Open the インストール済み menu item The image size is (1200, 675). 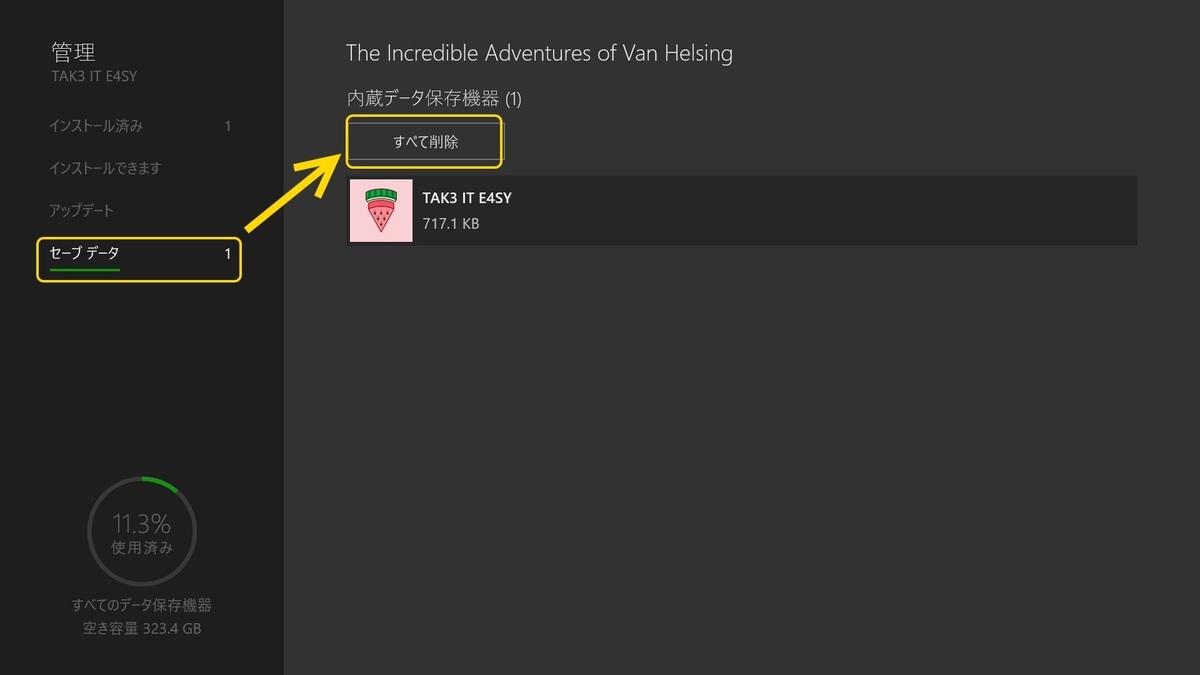click(x=96, y=126)
